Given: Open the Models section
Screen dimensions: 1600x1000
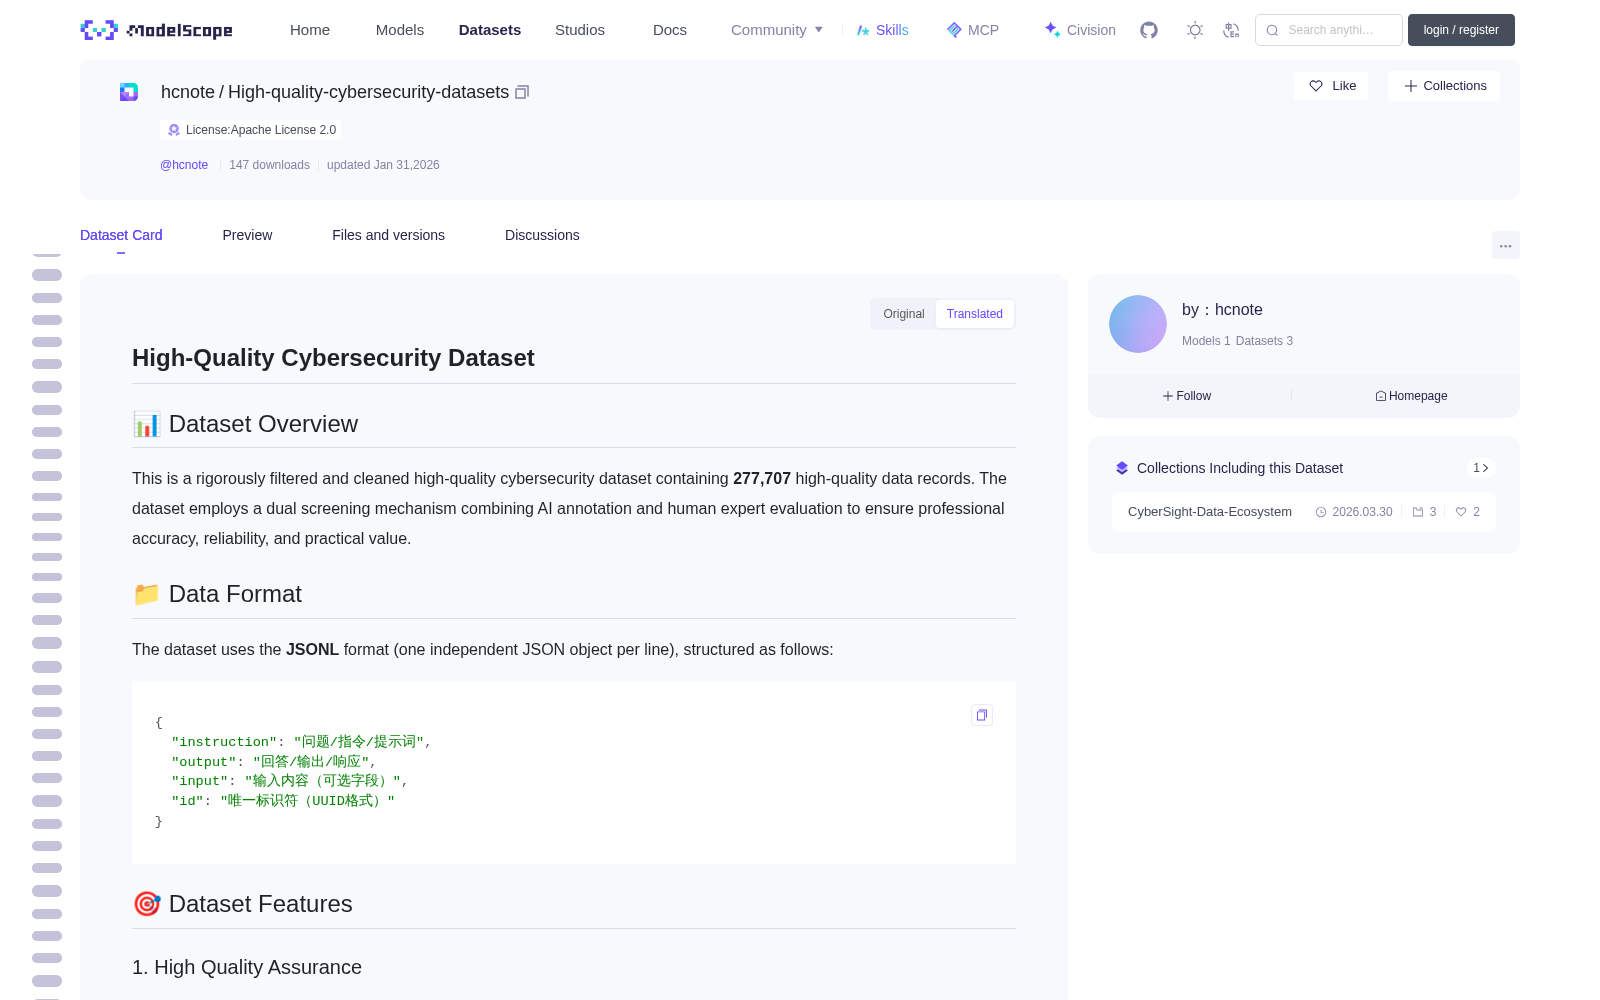Looking at the screenshot, I should [400, 30].
